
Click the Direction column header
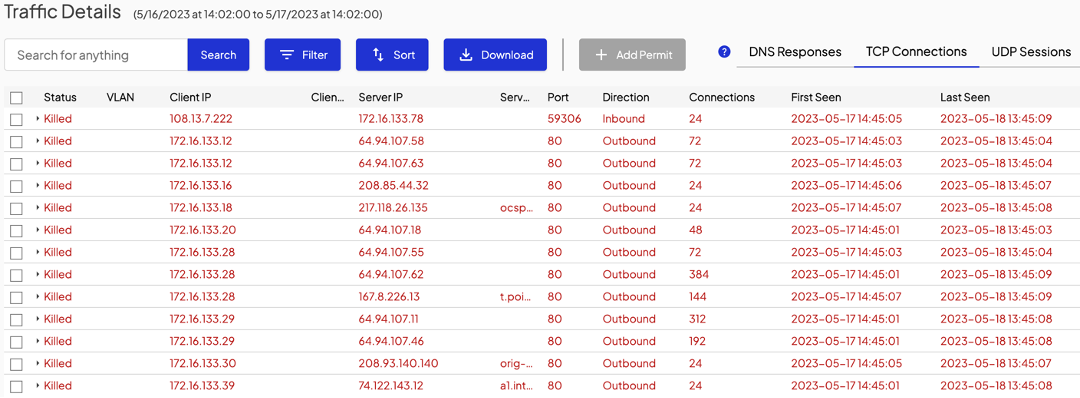pos(625,97)
